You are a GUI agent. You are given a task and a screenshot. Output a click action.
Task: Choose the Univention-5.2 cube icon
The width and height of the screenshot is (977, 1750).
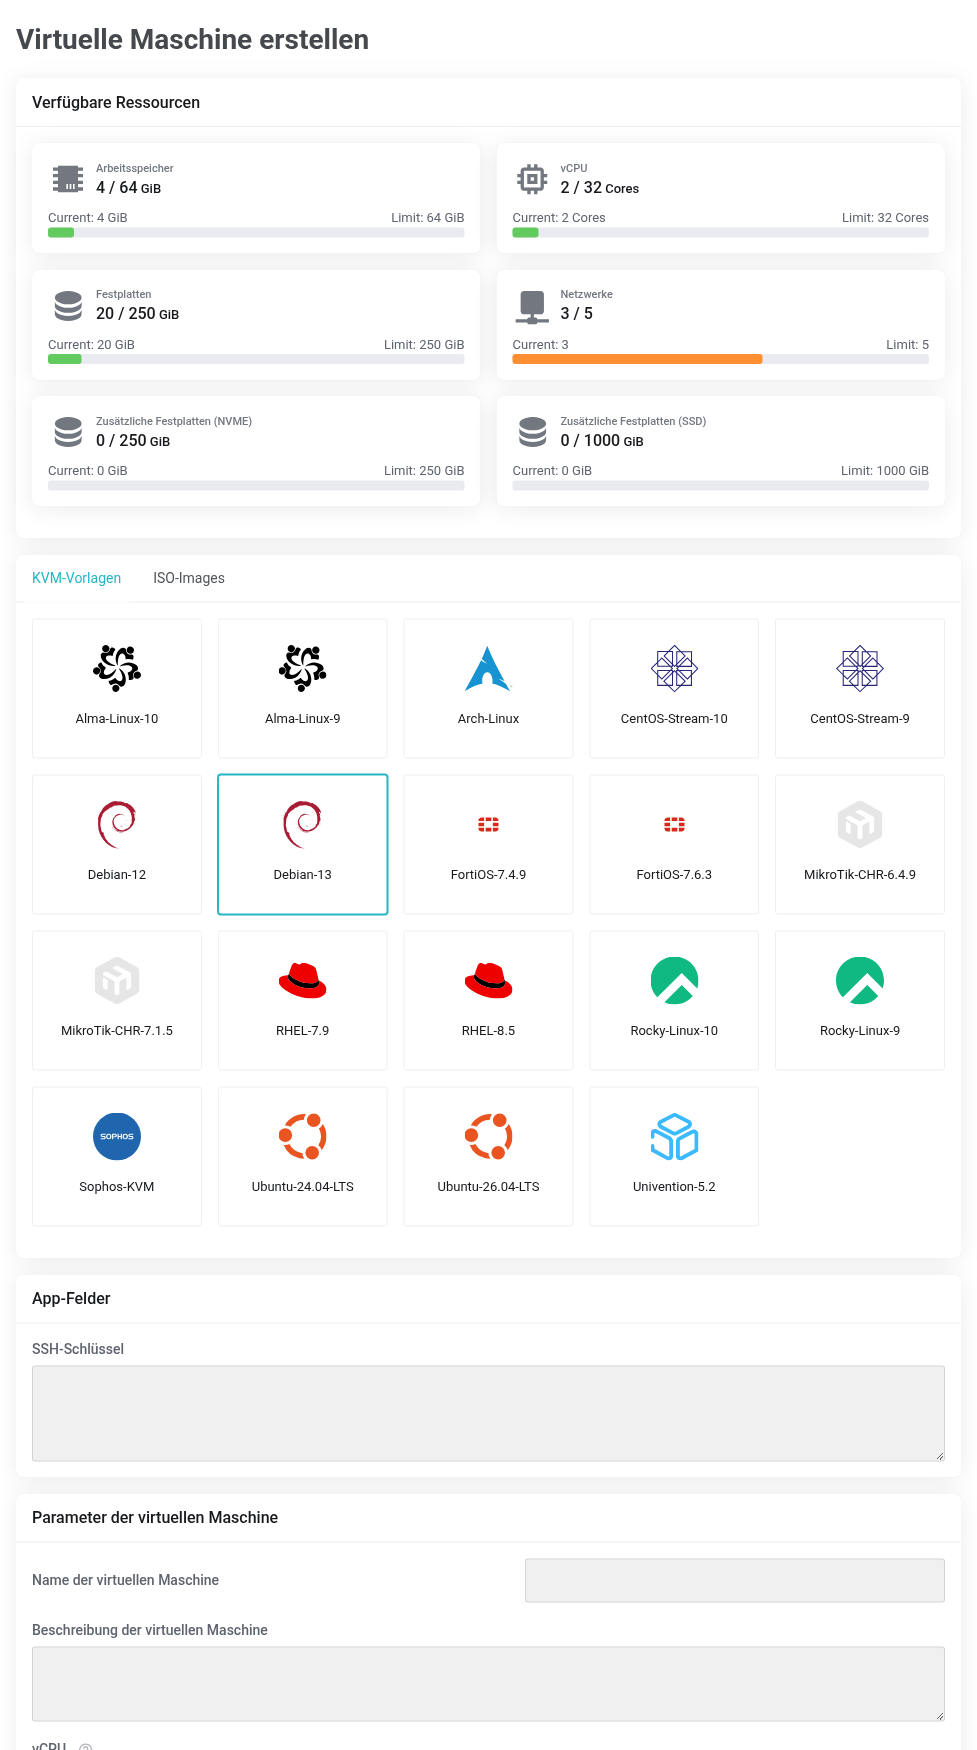coord(674,1136)
